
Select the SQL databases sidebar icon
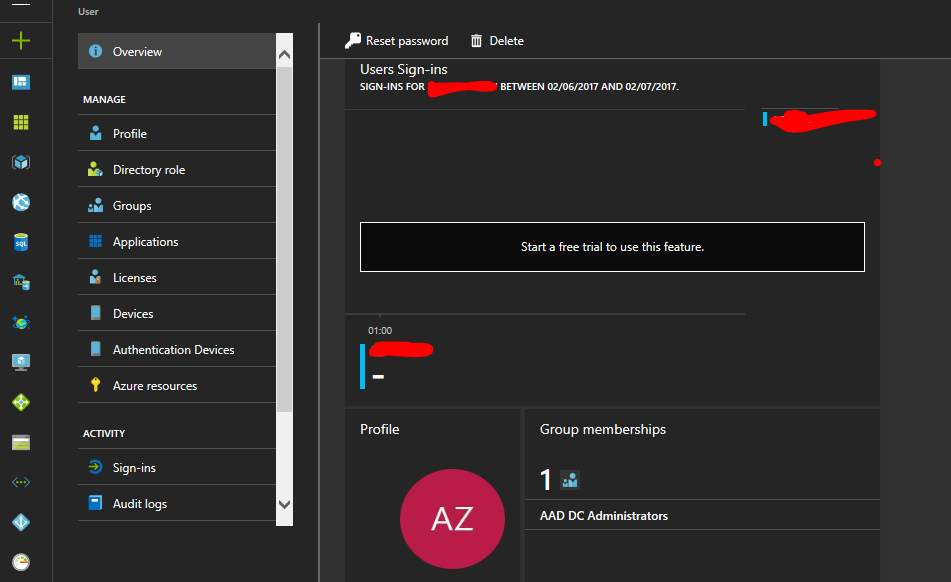[x=21, y=242]
